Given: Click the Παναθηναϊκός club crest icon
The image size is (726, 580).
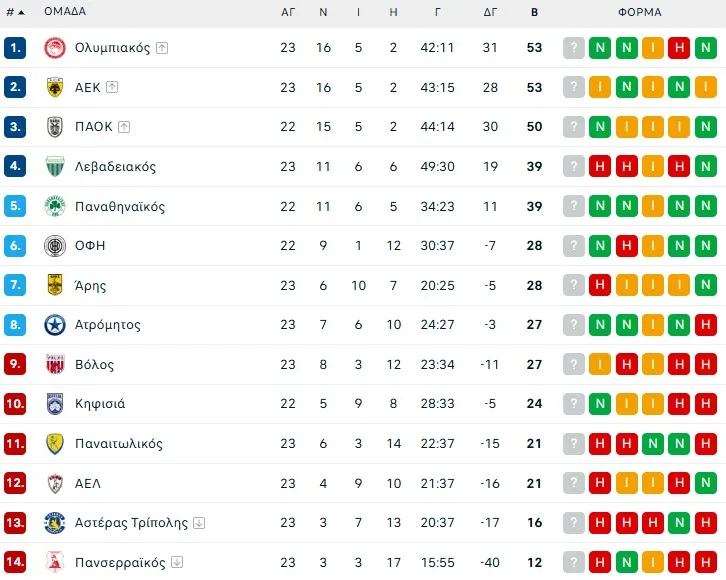Looking at the screenshot, I should 55,206.
